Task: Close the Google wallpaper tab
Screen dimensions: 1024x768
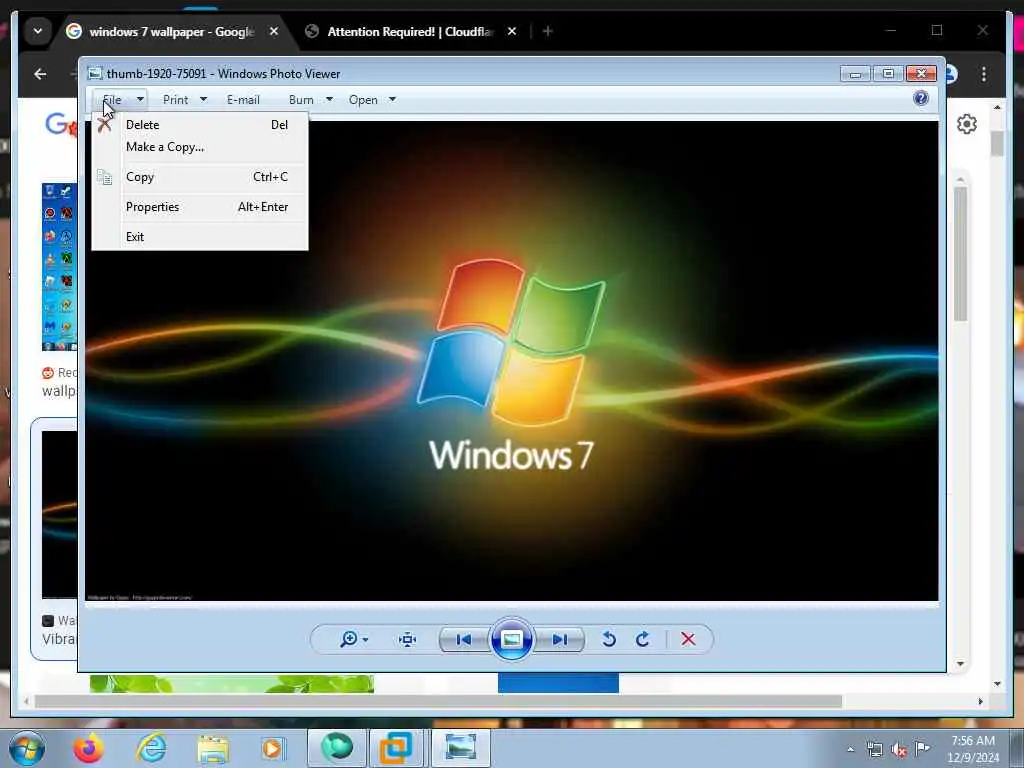Action: [x=274, y=31]
